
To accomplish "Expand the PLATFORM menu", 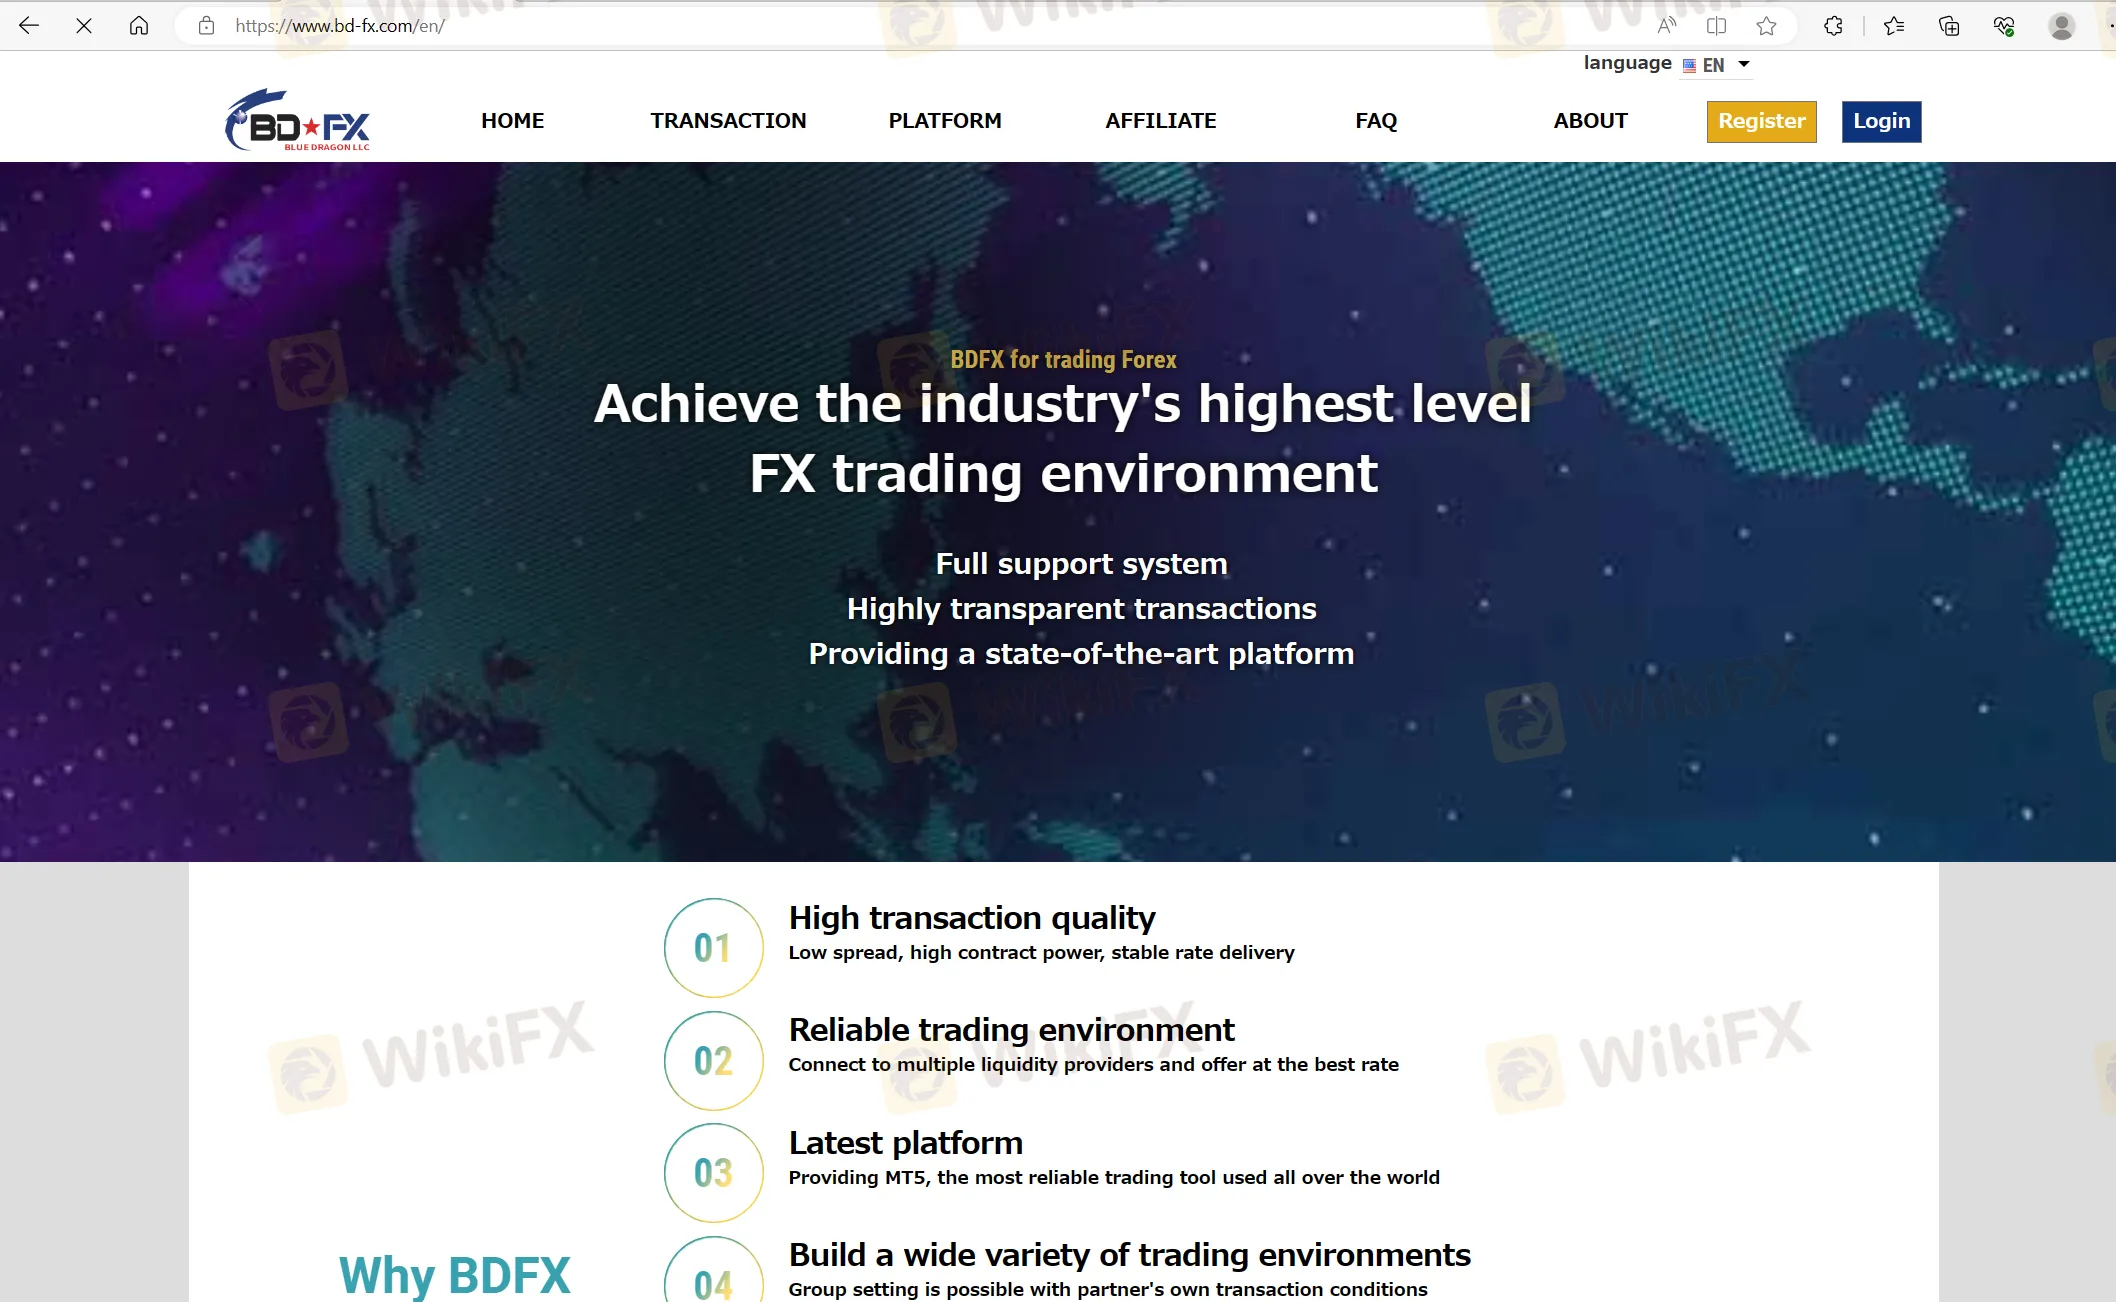I will point(944,120).
